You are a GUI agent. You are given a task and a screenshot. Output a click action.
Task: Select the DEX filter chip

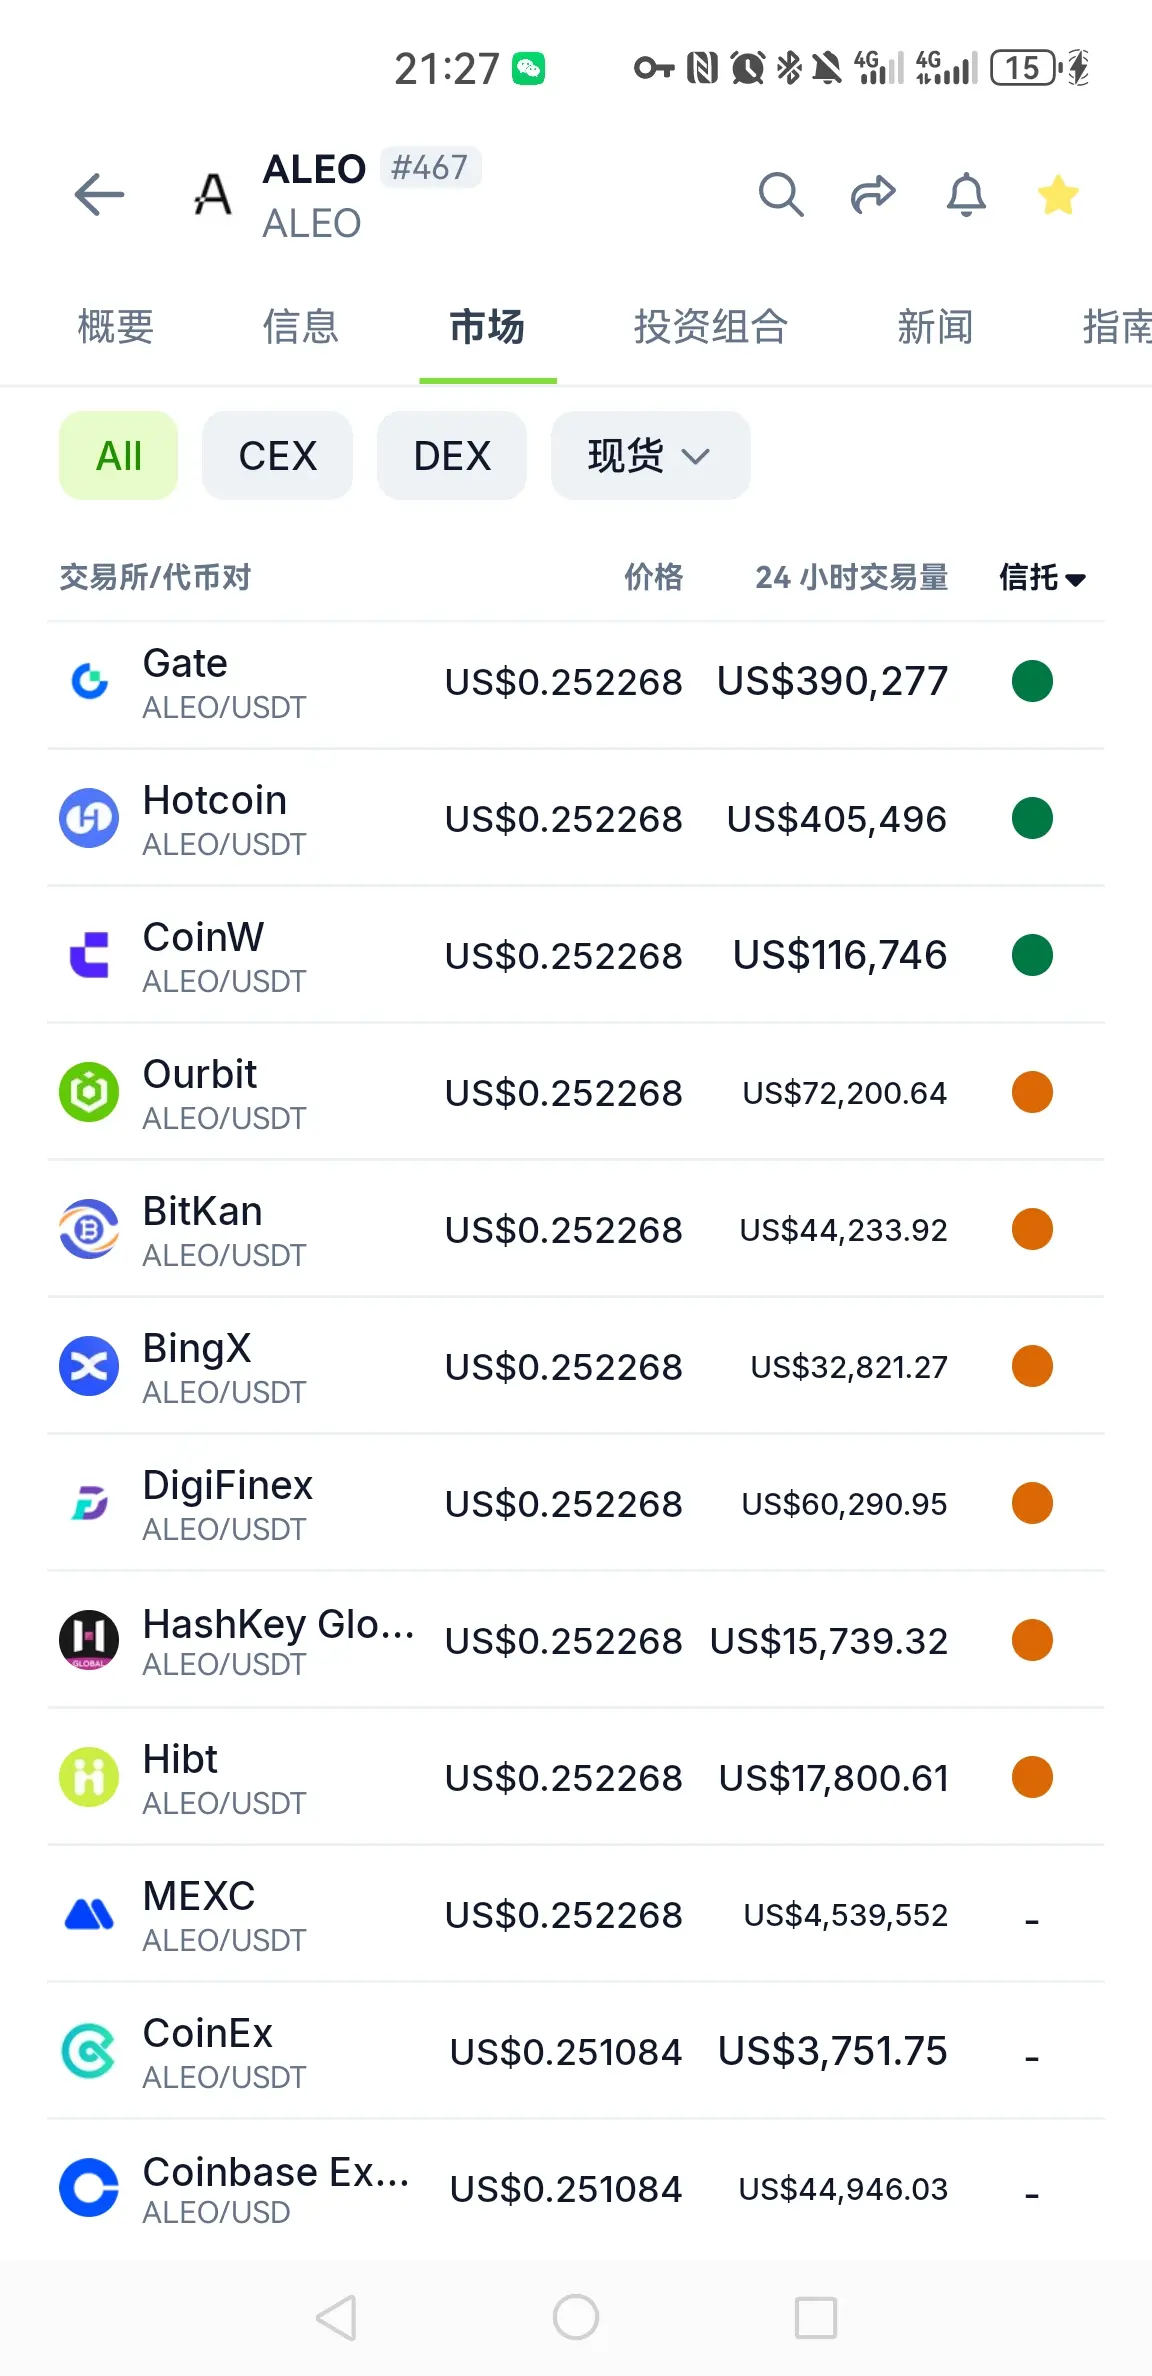click(x=452, y=456)
